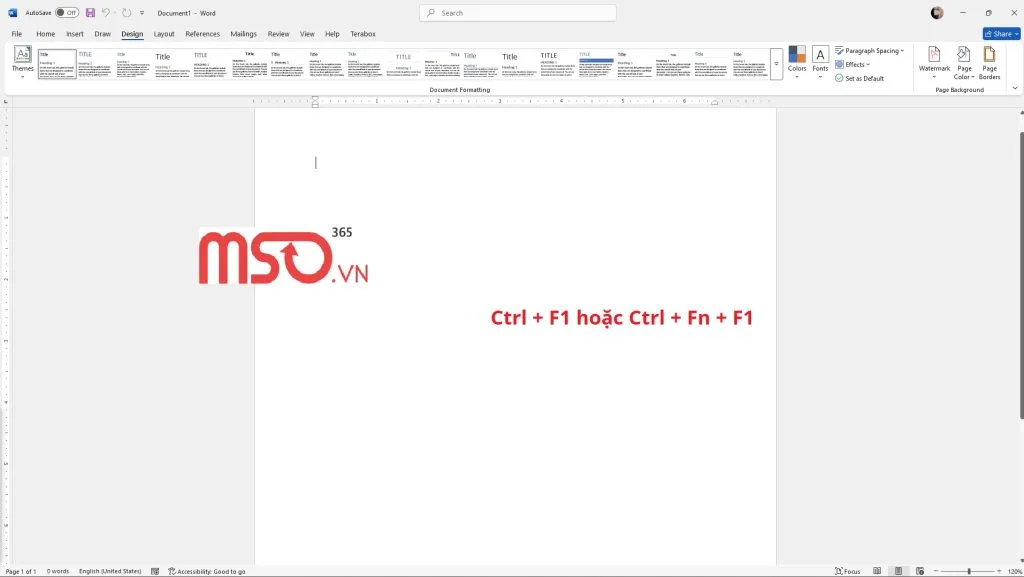Switch to the Mailings tab

(x=243, y=33)
